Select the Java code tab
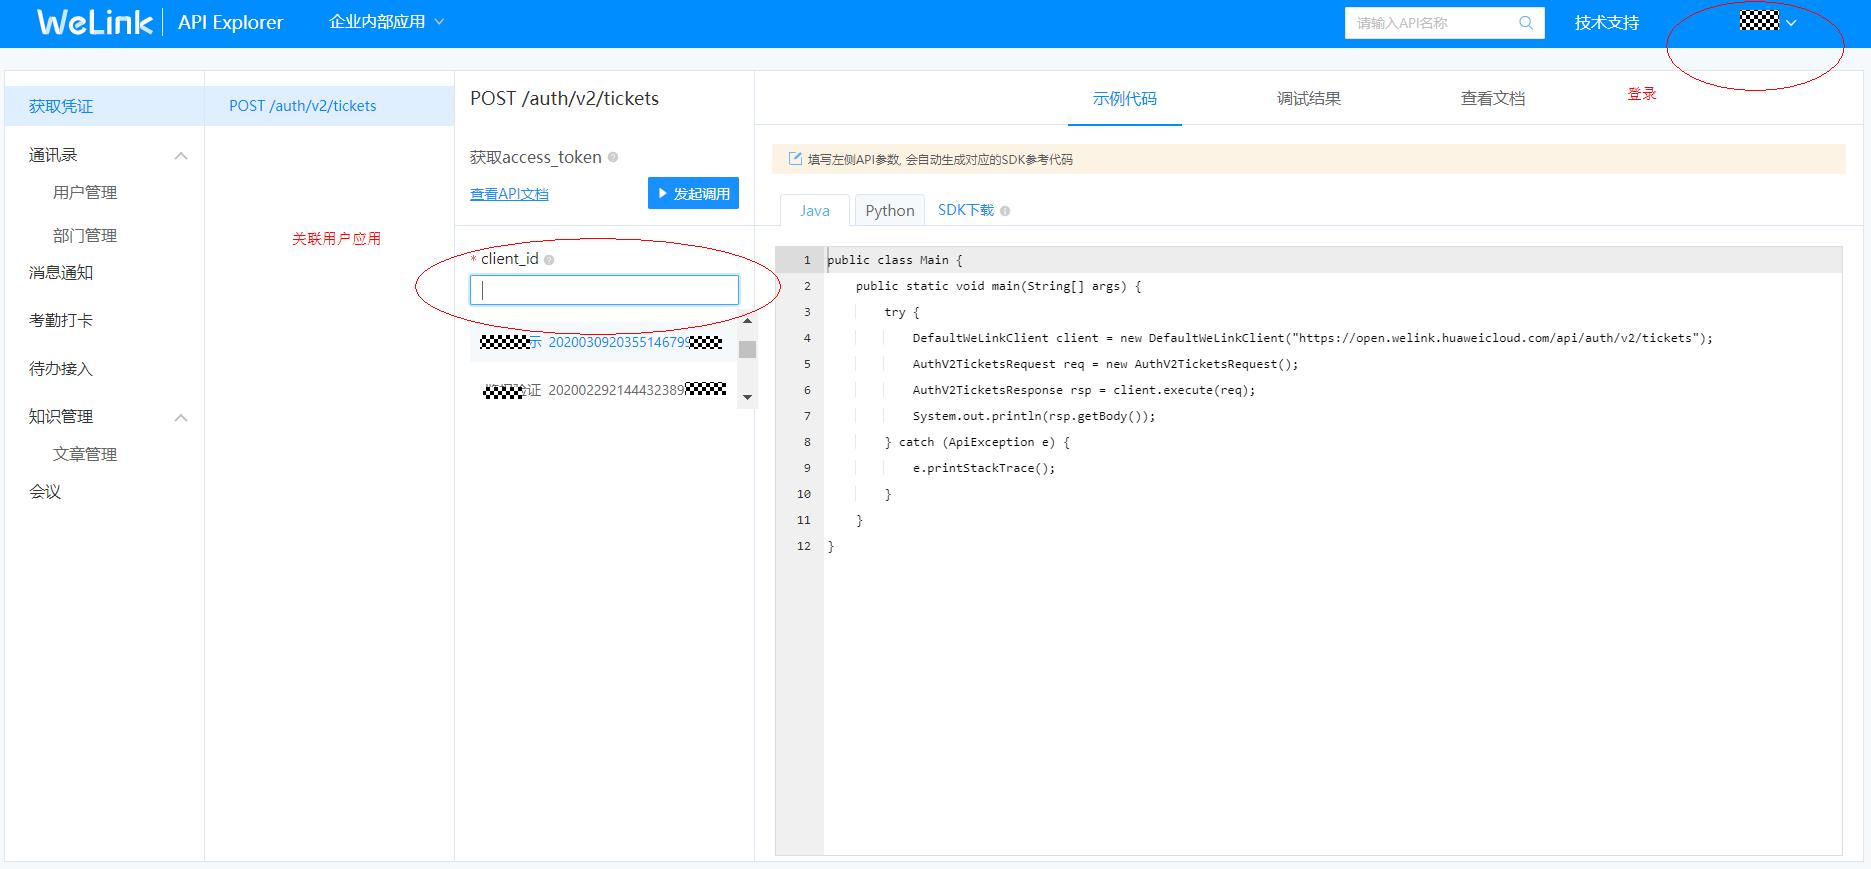 [x=815, y=211]
